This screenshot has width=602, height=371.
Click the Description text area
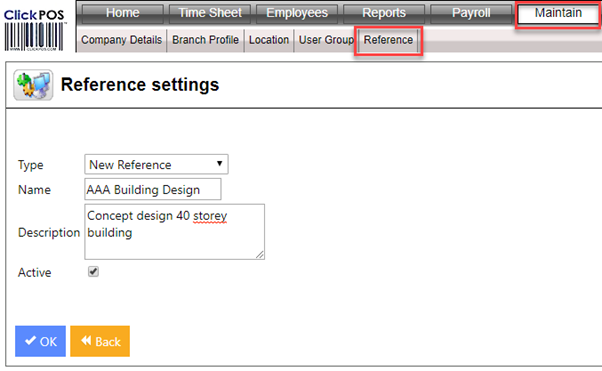tap(175, 232)
